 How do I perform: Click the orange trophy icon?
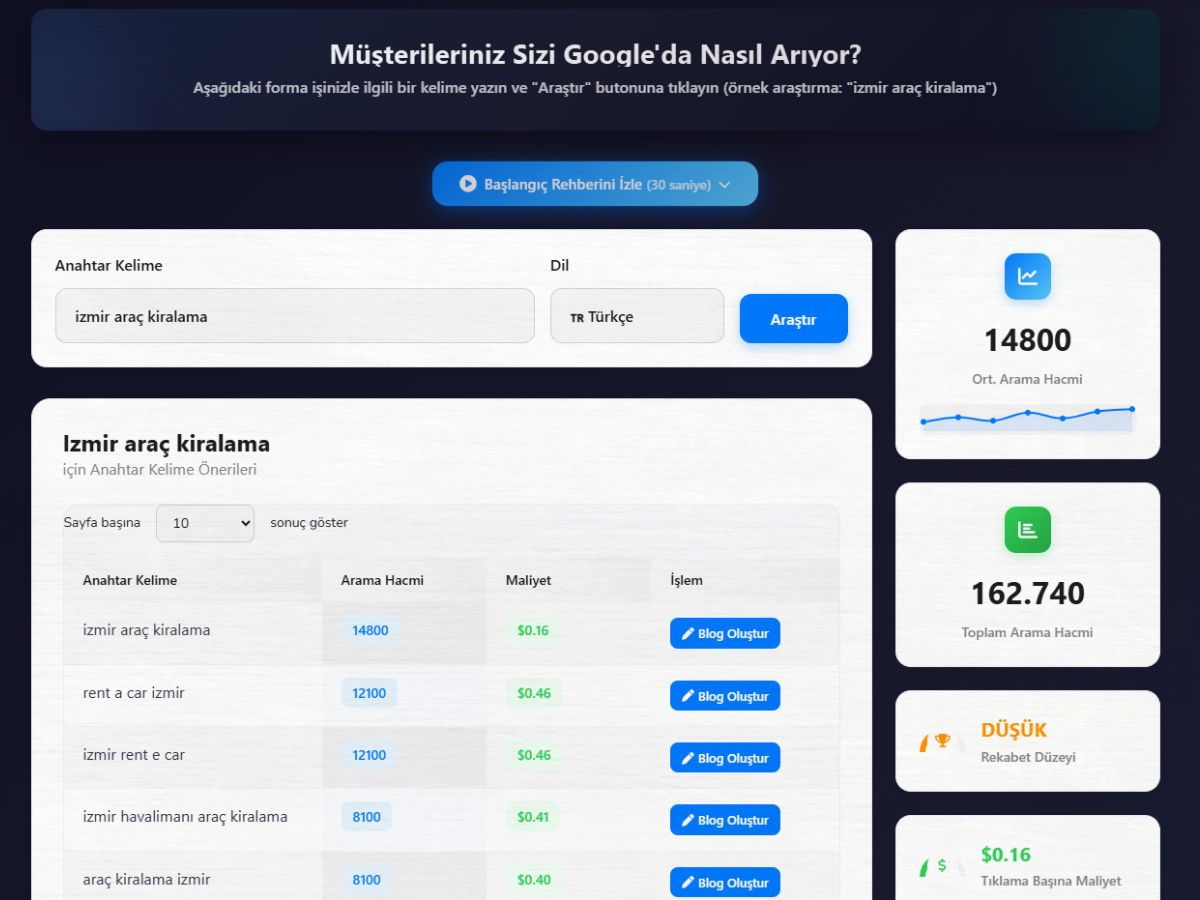(x=942, y=741)
